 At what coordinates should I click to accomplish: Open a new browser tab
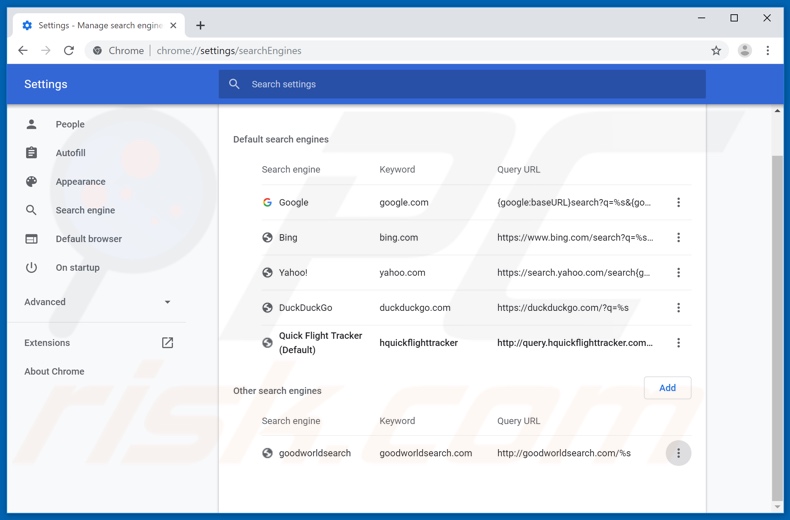(200, 25)
